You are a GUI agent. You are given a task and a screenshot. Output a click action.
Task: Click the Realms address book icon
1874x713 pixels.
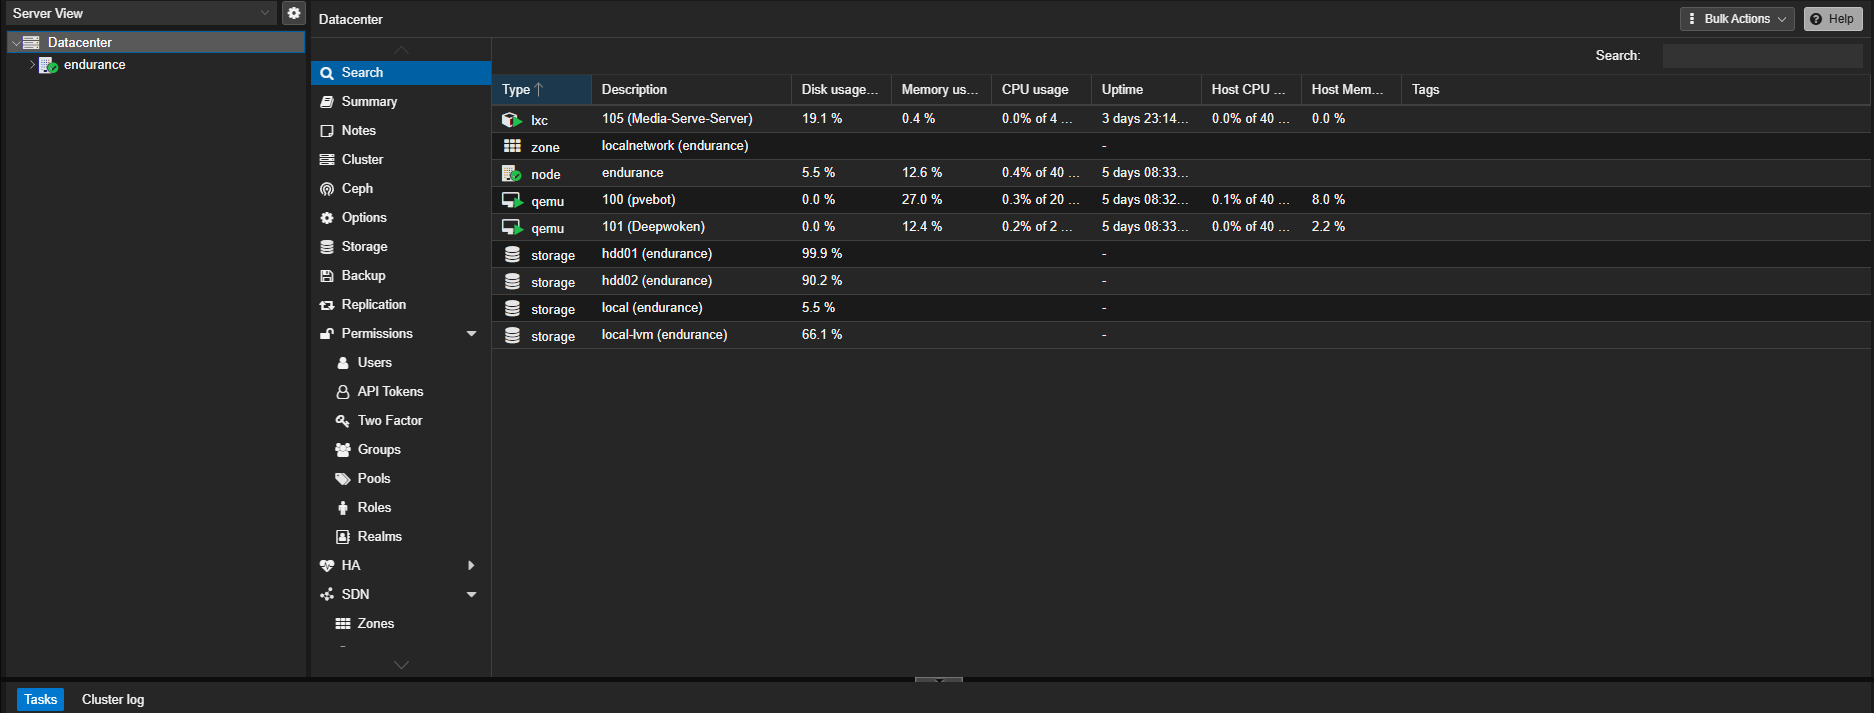[343, 537]
